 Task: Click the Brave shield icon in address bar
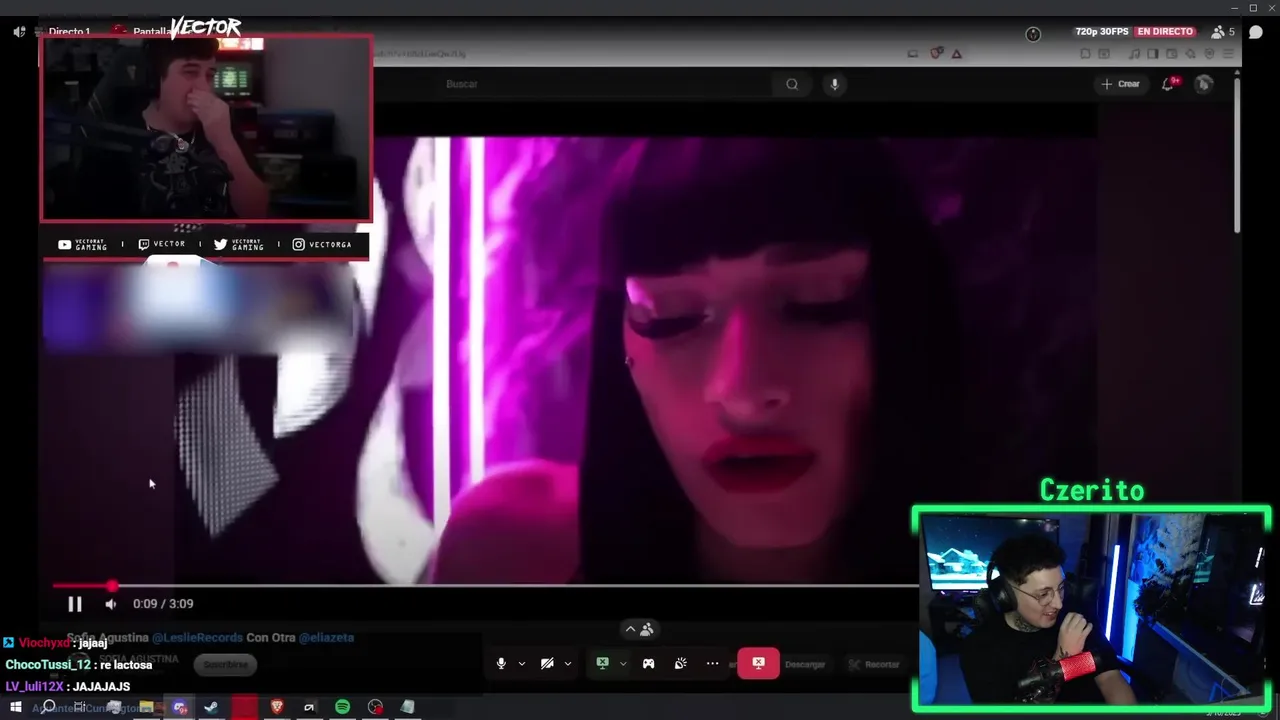coord(936,53)
